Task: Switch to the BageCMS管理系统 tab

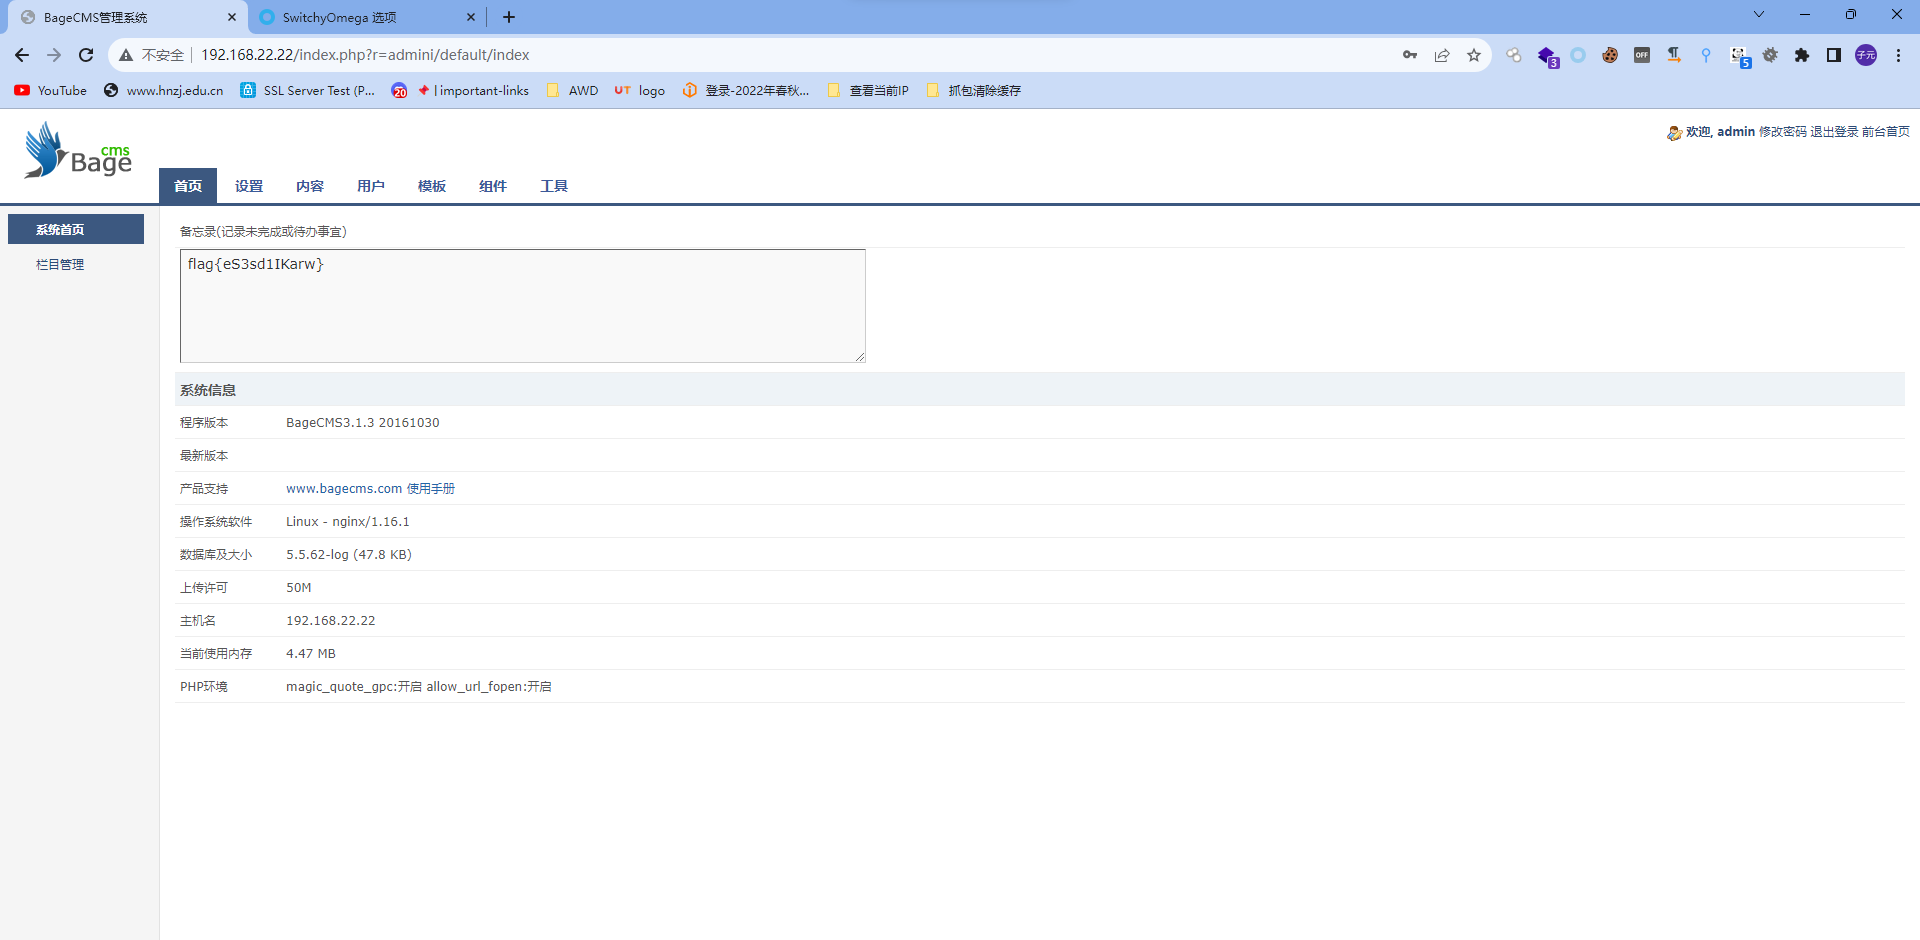Action: pos(127,17)
